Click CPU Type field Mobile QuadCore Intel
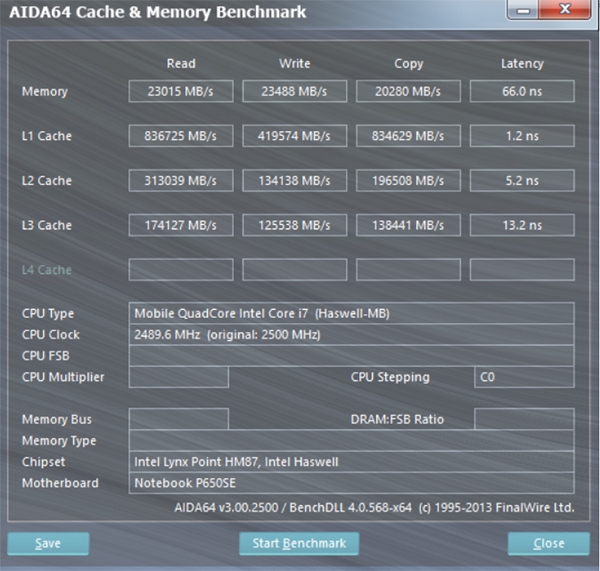600x571 pixels. (351, 313)
